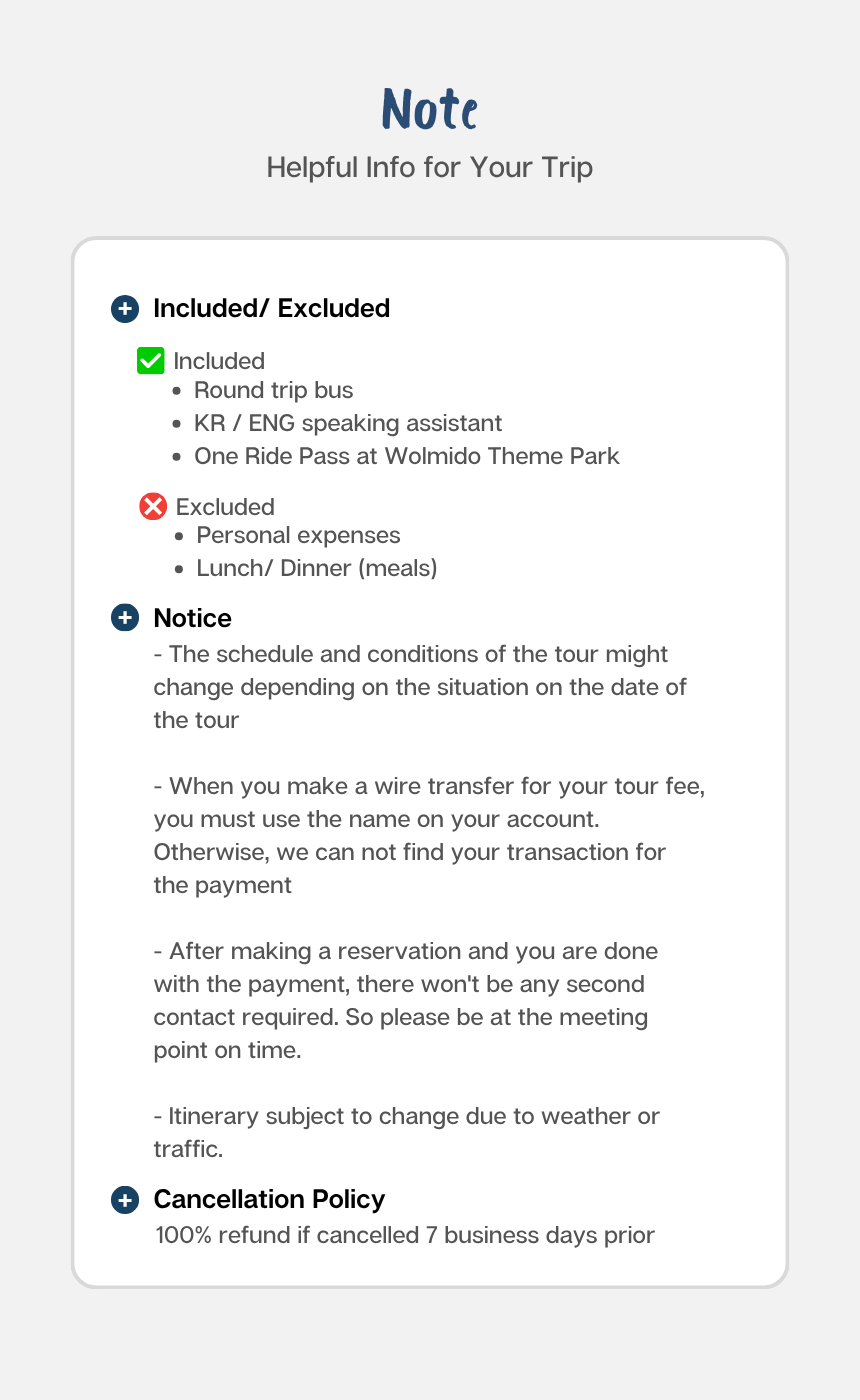860x1400 pixels.
Task: Expand the Cancellation Policy heading
Action: click(x=269, y=1199)
